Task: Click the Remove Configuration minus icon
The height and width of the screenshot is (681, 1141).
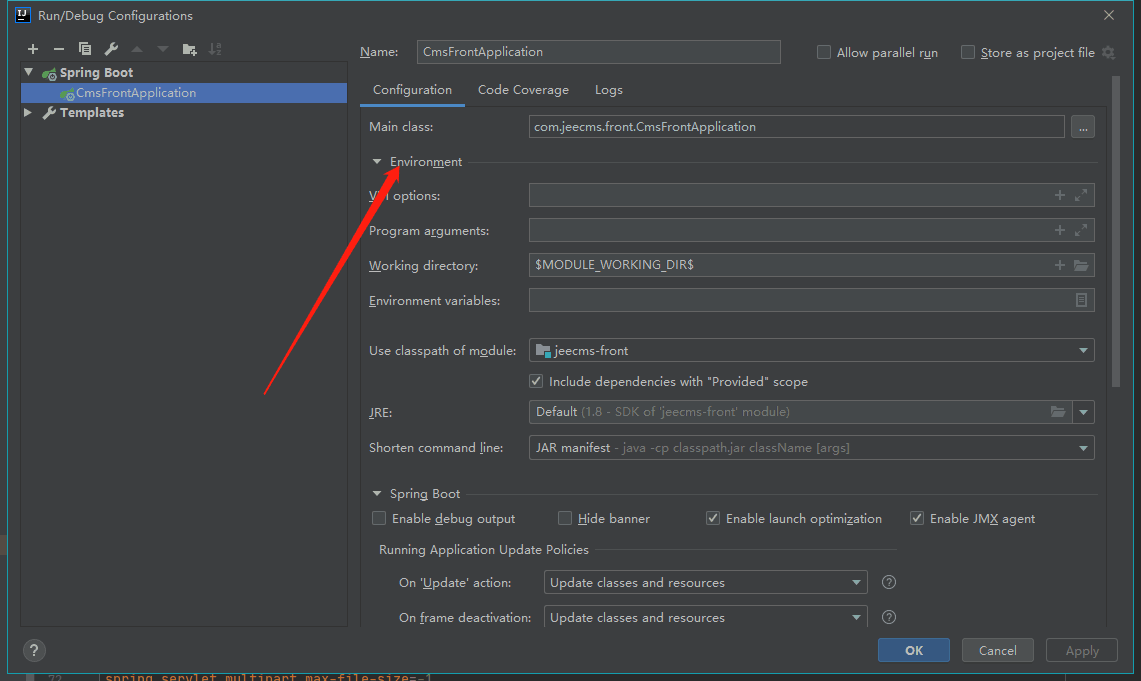Action: coord(59,49)
